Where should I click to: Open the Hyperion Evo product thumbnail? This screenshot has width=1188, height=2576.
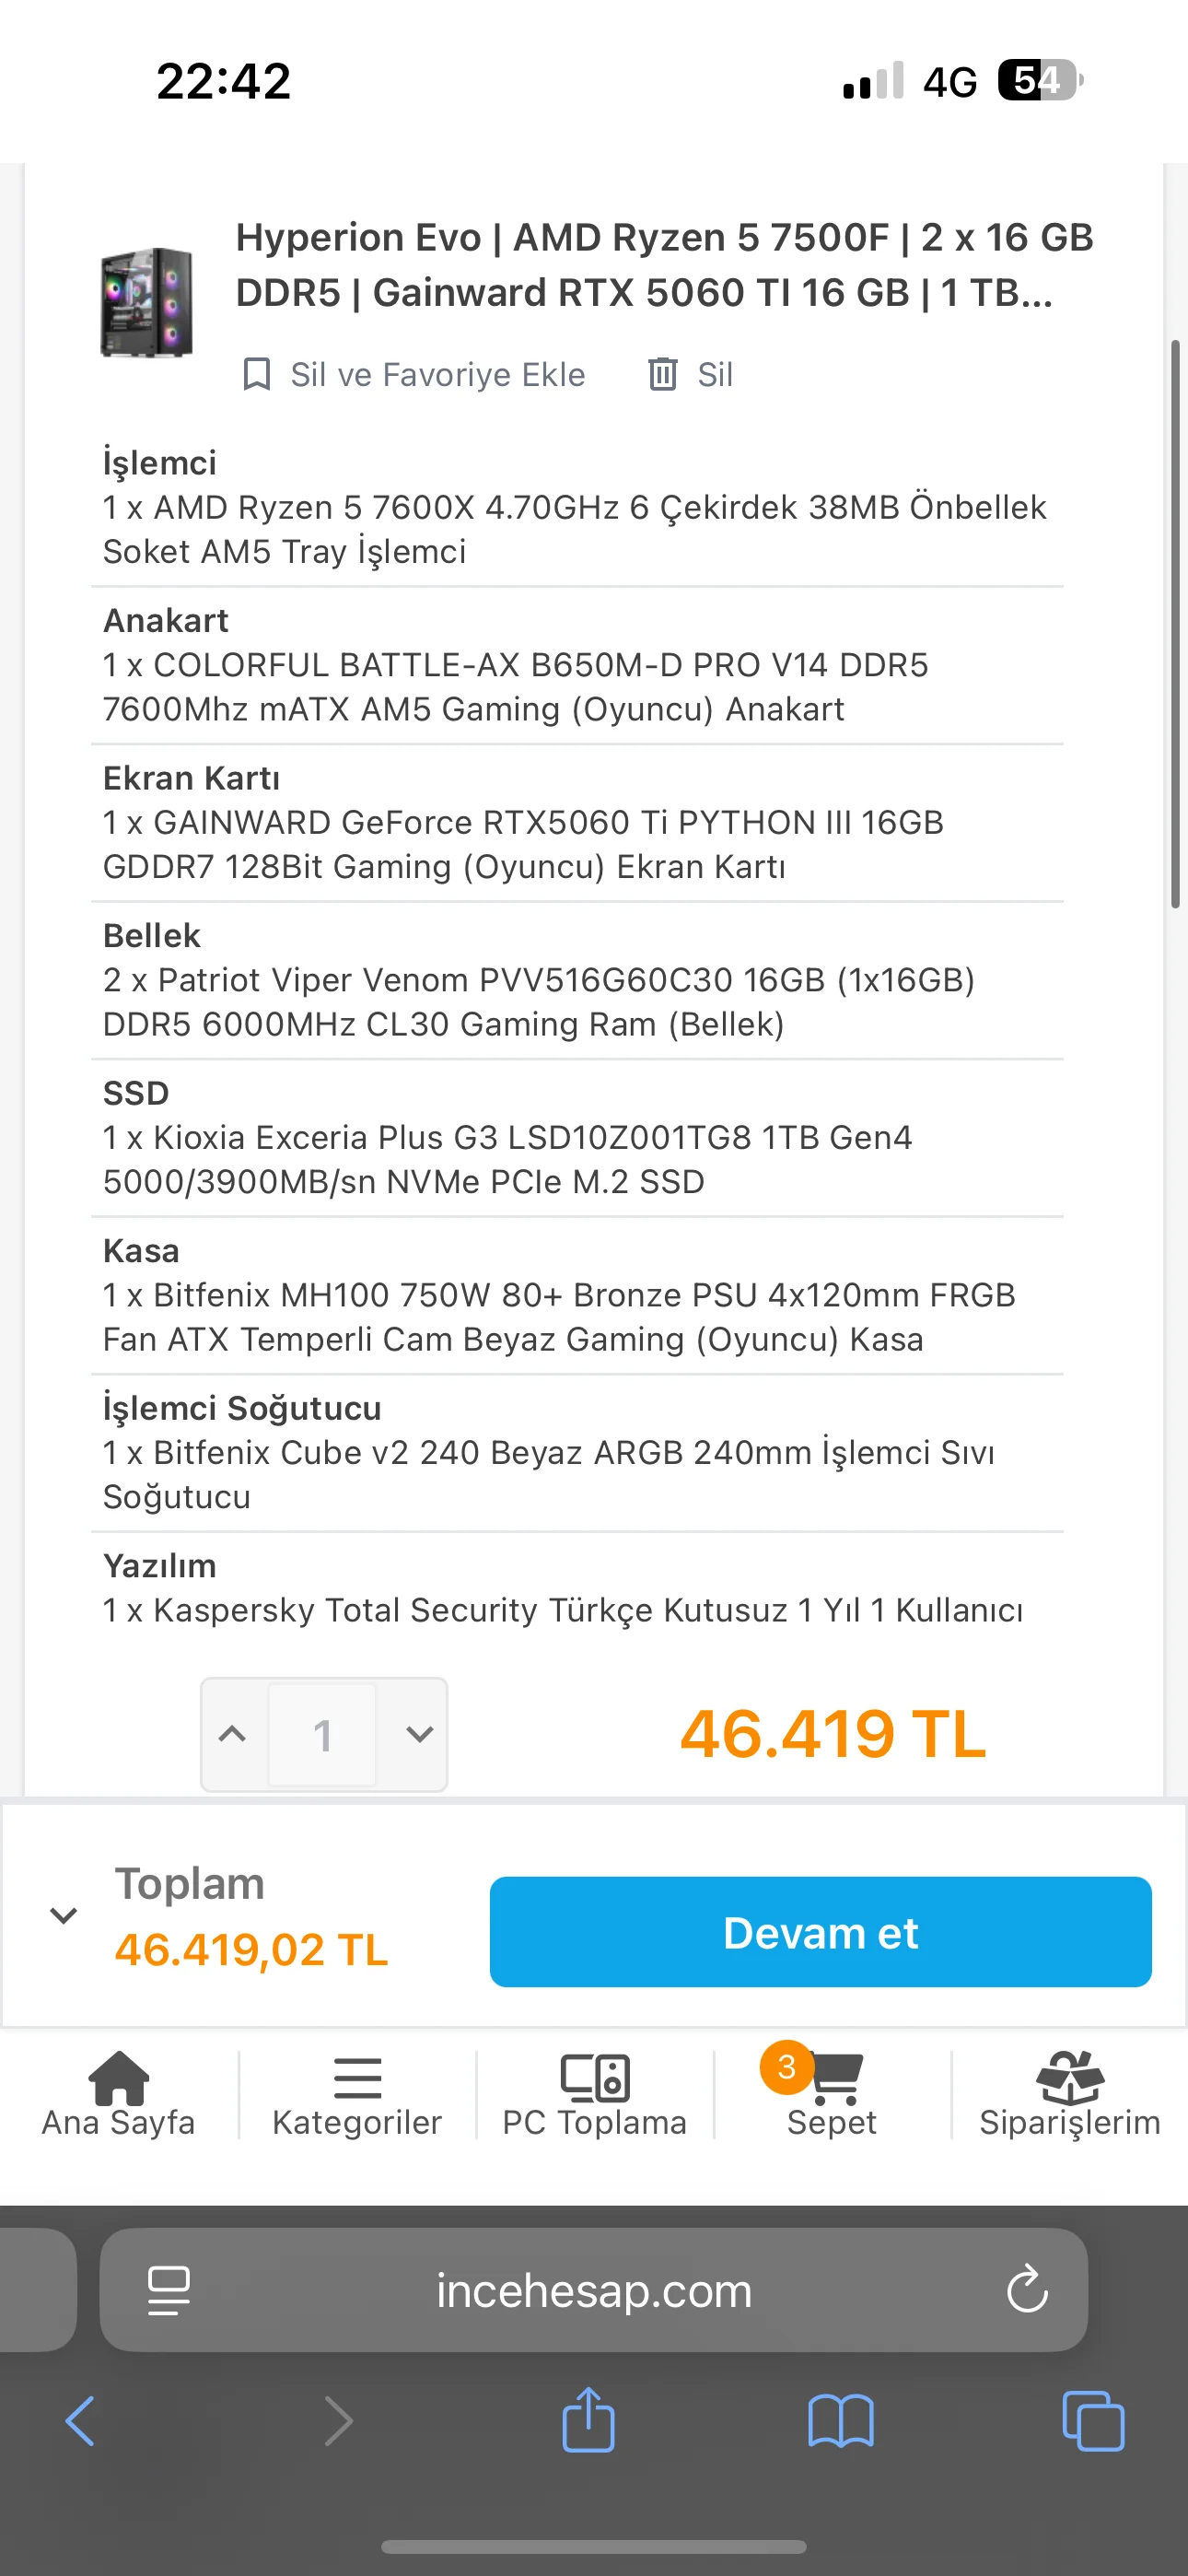click(x=147, y=302)
